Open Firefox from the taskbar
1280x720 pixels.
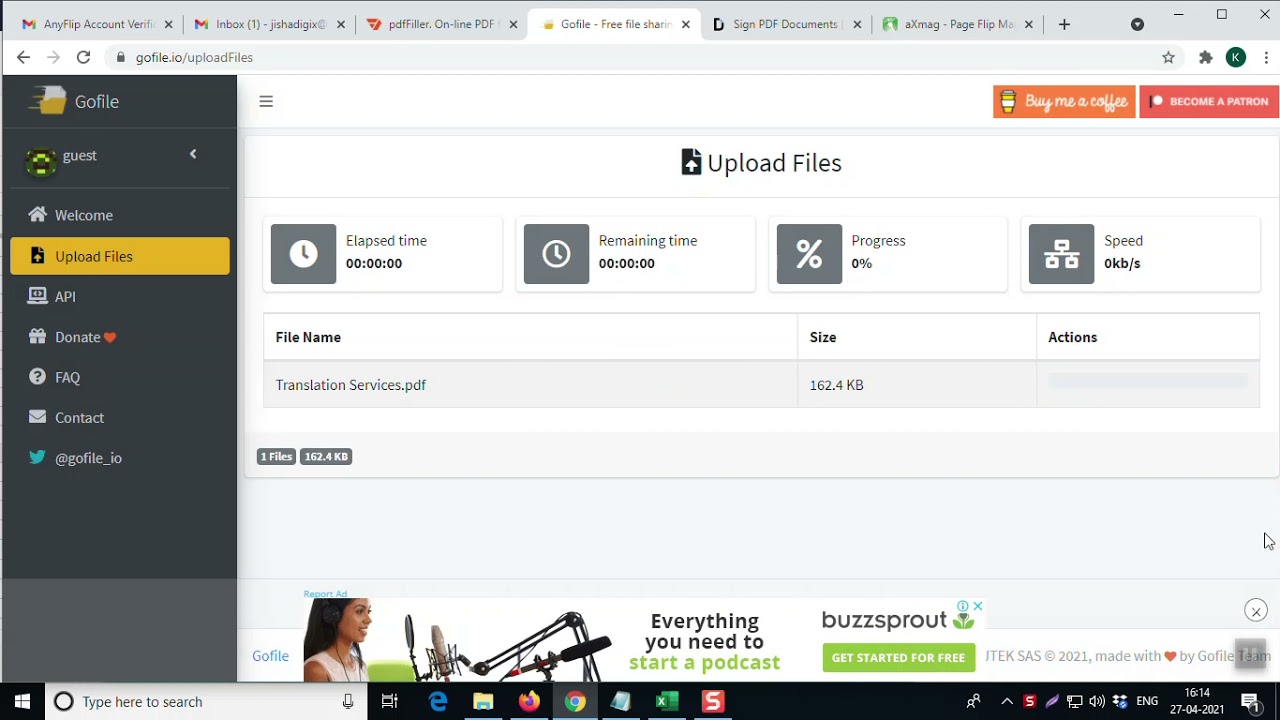point(529,701)
